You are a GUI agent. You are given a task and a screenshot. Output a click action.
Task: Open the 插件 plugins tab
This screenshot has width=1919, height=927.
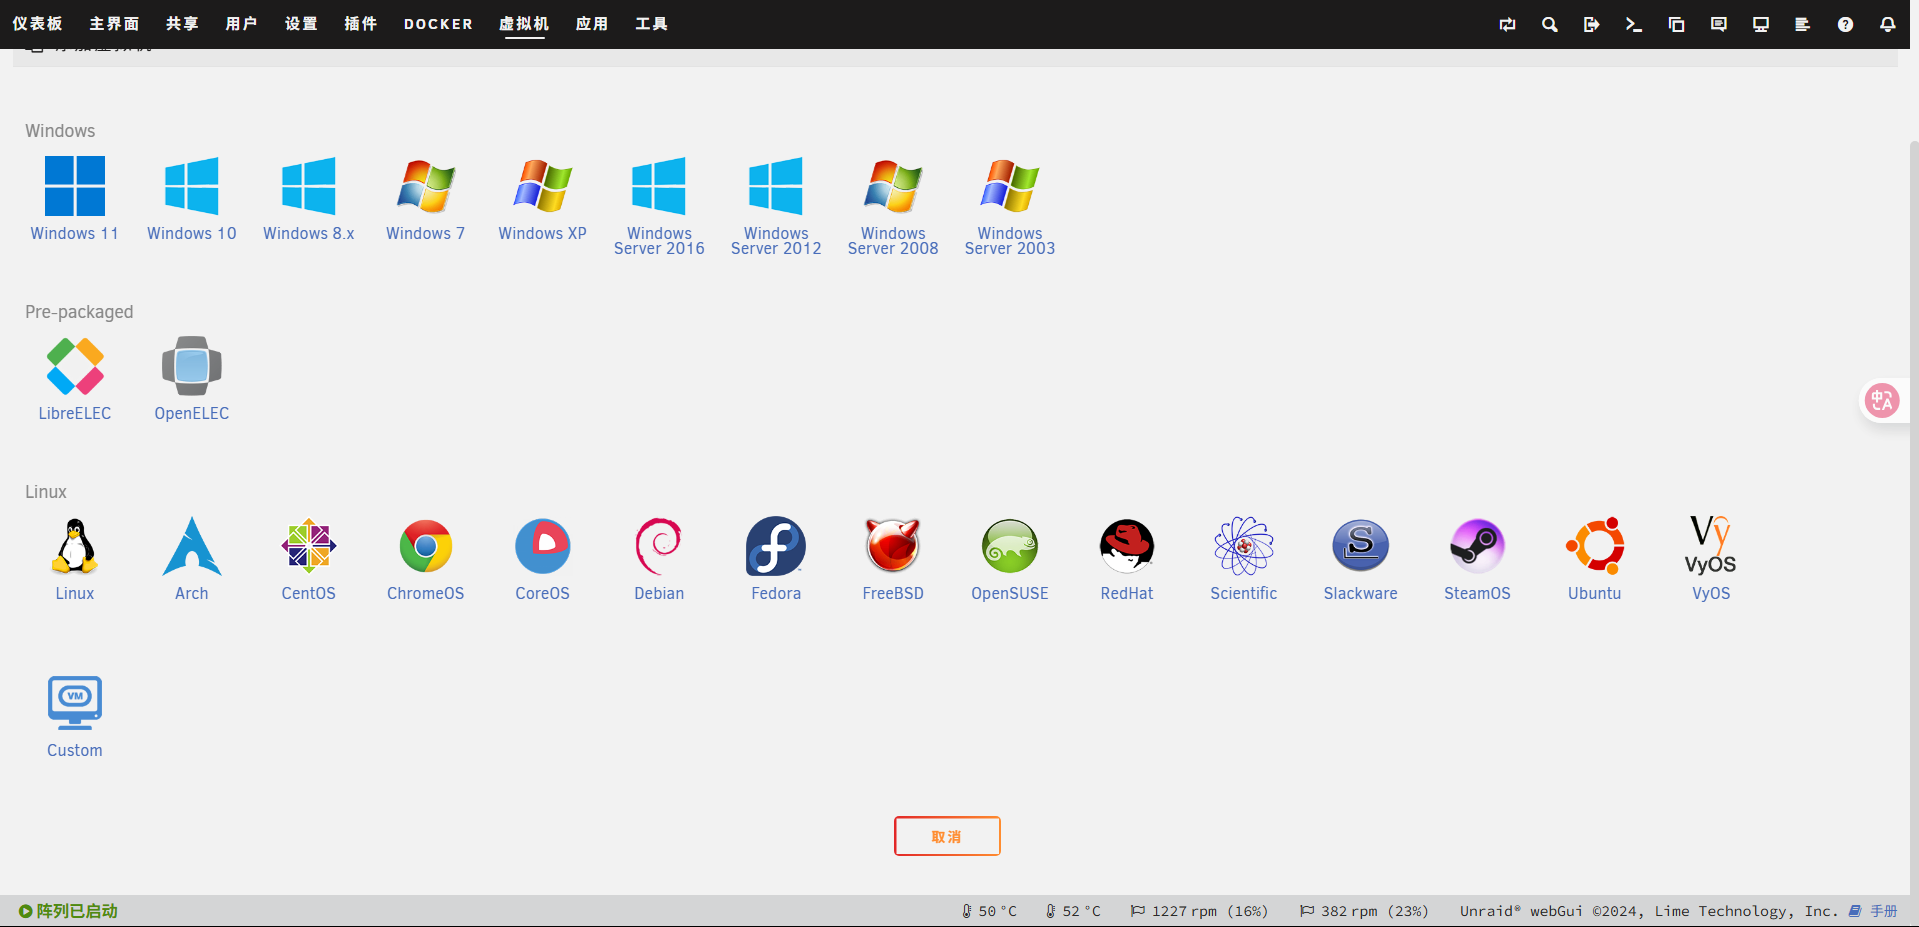[x=361, y=23]
